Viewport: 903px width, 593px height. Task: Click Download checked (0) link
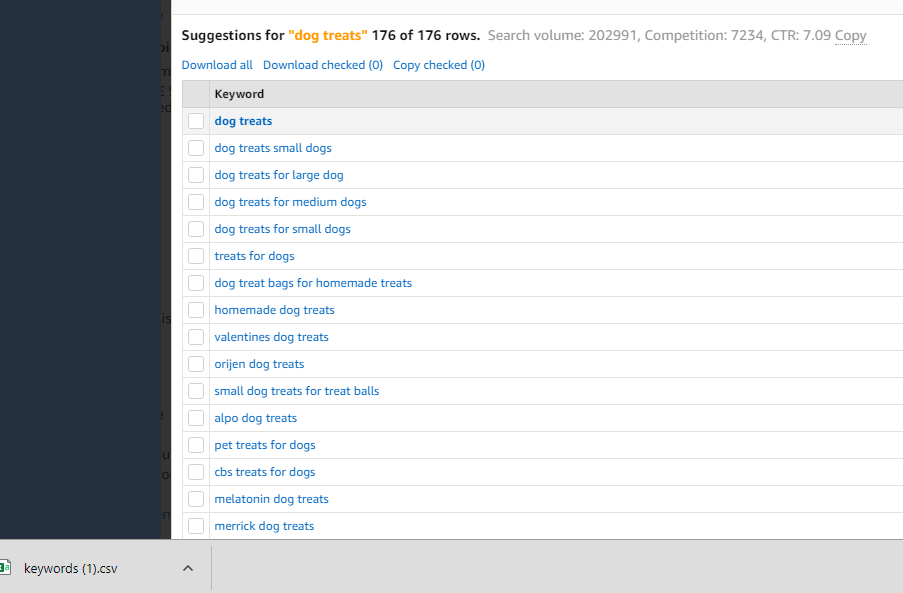323,65
